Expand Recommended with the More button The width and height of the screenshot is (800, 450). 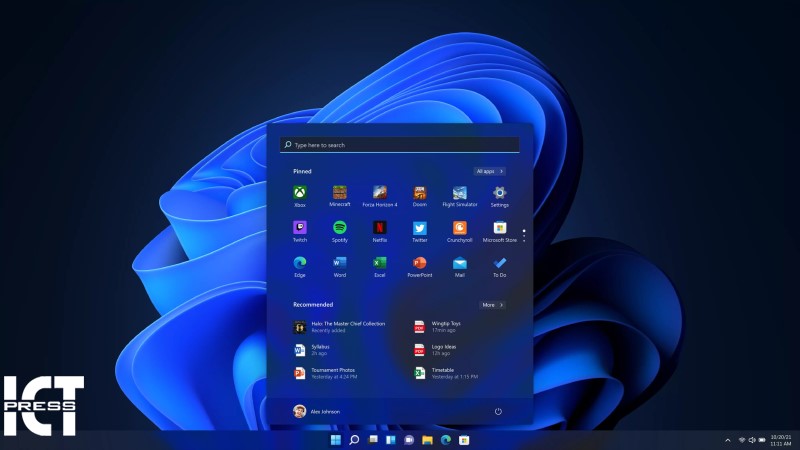click(491, 304)
